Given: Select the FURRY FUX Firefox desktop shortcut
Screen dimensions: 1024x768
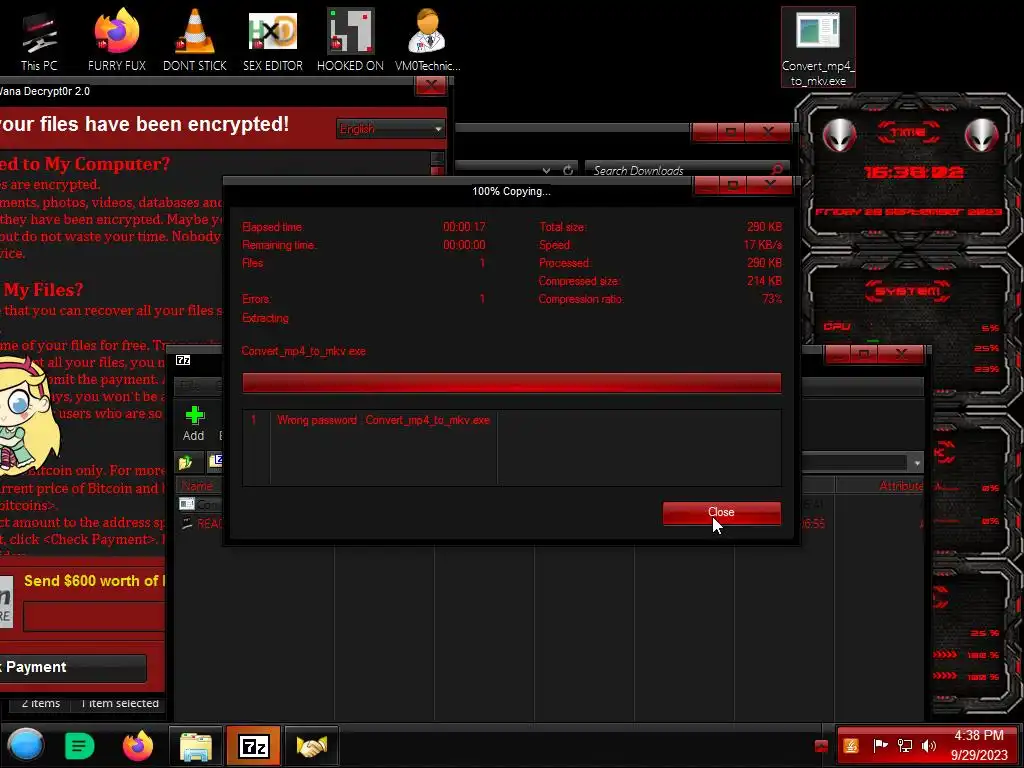Looking at the screenshot, I should click(116, 40).
